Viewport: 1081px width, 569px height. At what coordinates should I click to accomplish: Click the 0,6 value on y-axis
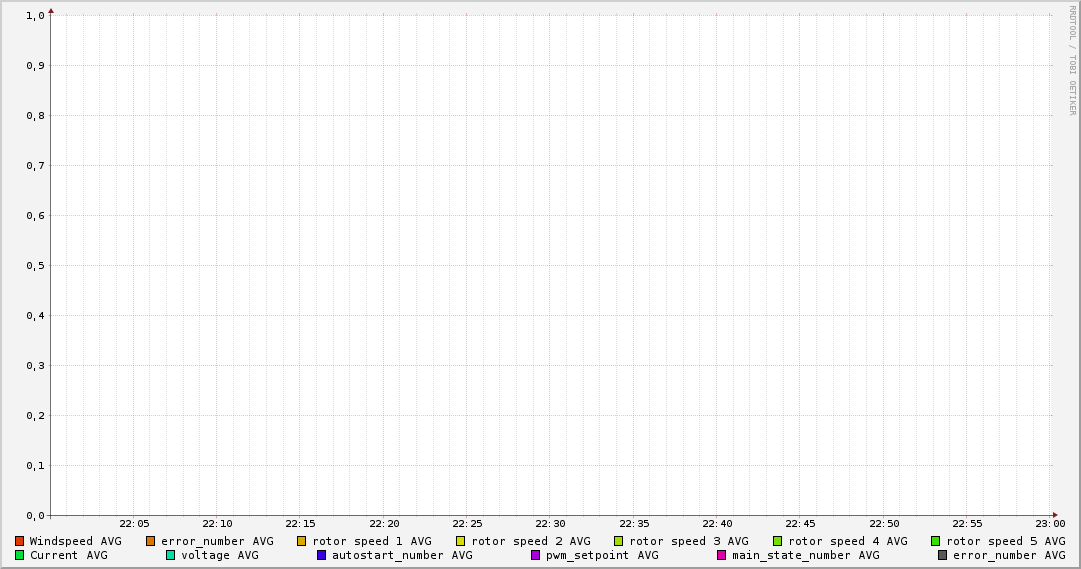coord(35,216)
